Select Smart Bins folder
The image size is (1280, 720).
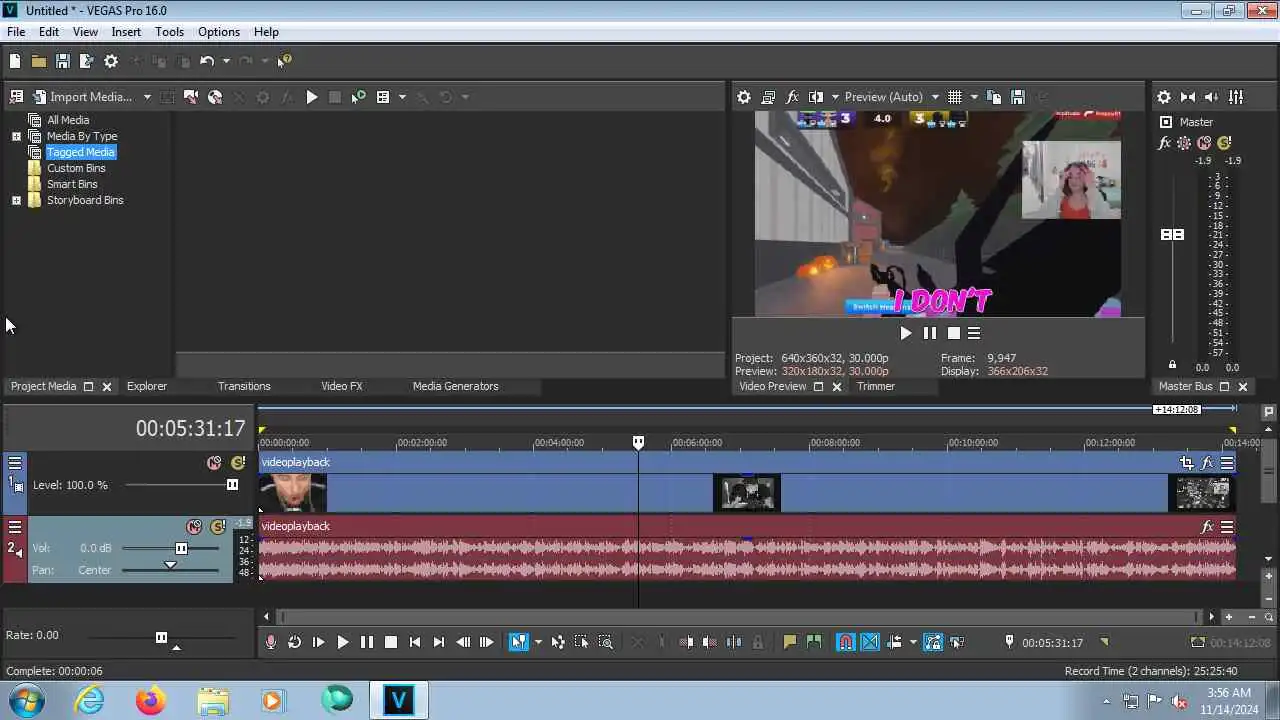[x=72, y=184]
